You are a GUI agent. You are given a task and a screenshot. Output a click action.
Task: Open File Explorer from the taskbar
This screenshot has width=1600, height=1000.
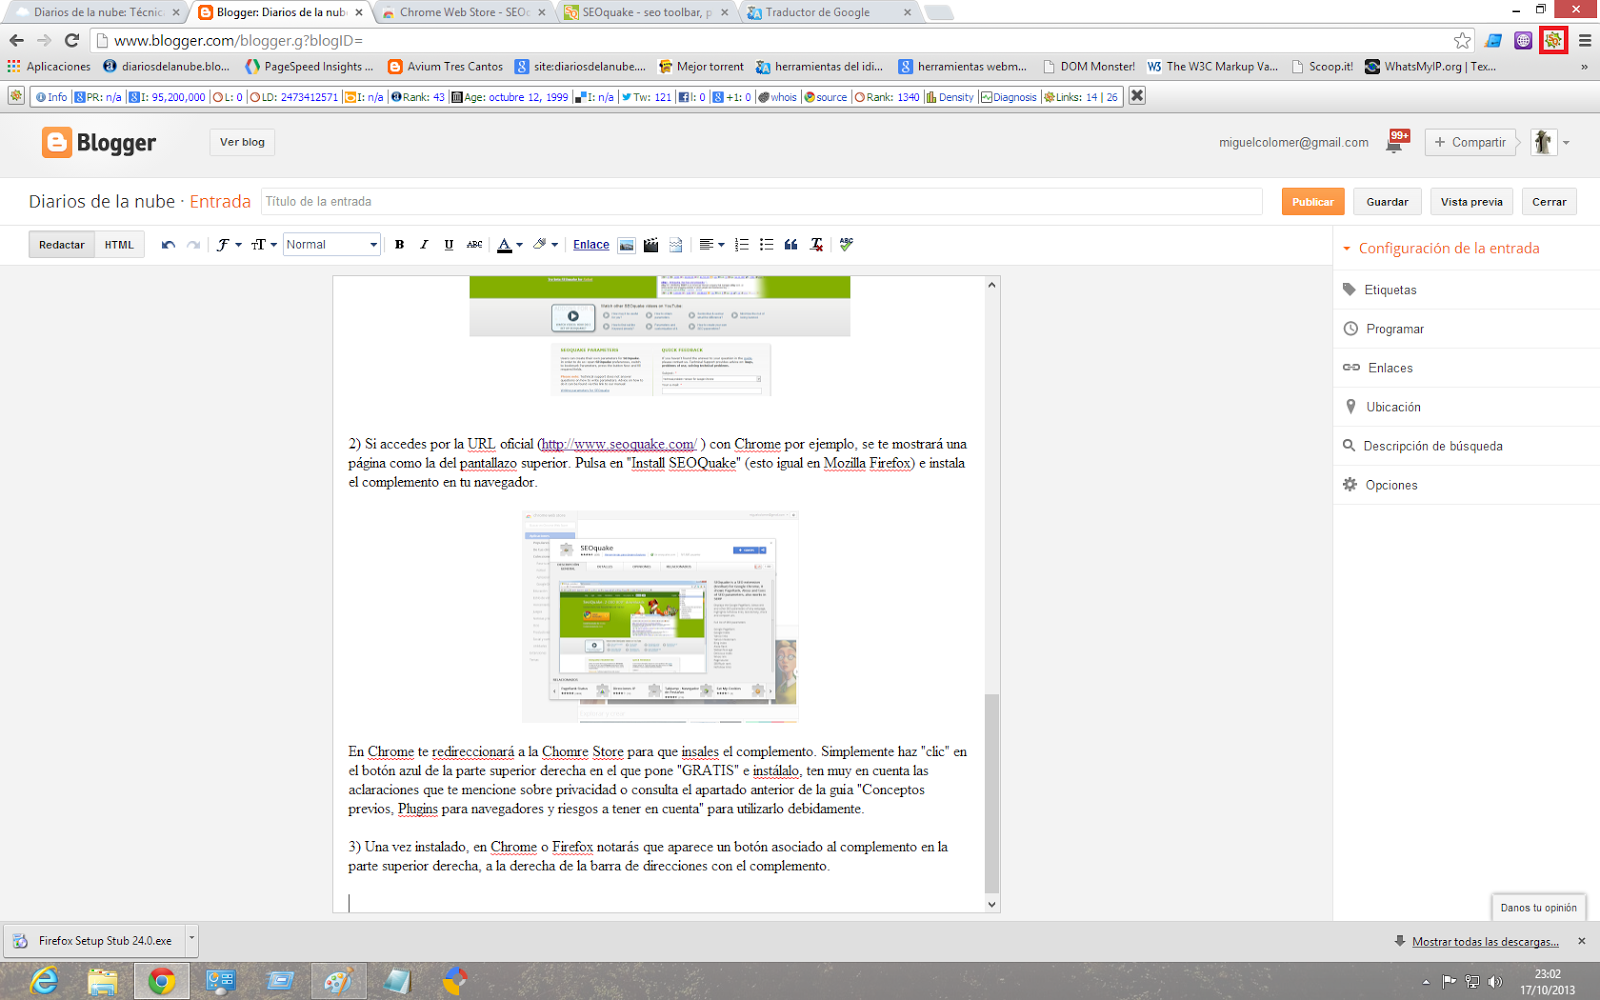102,981
